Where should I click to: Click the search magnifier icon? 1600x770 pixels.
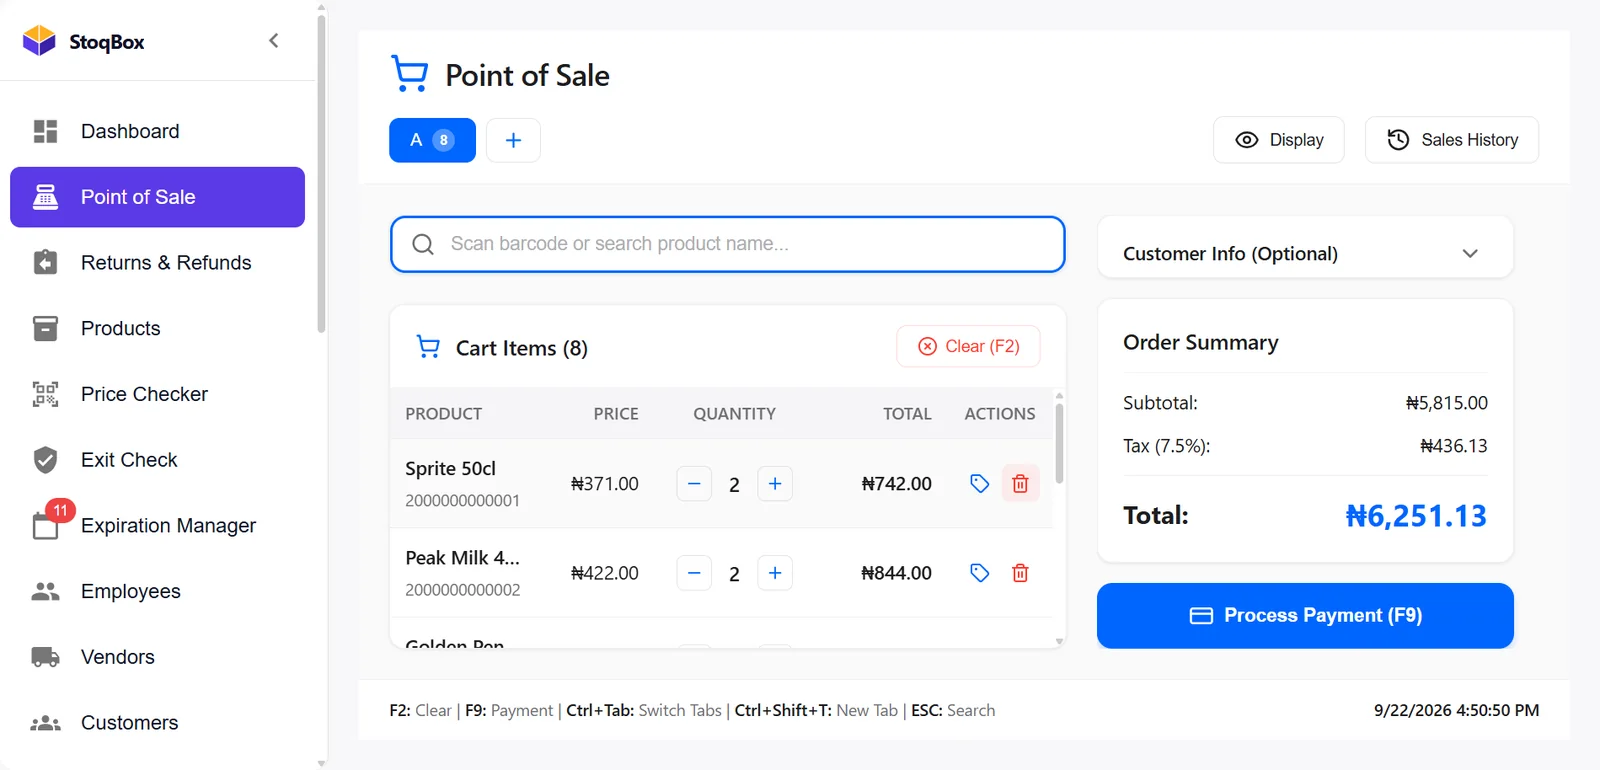(x=423, y=244)
